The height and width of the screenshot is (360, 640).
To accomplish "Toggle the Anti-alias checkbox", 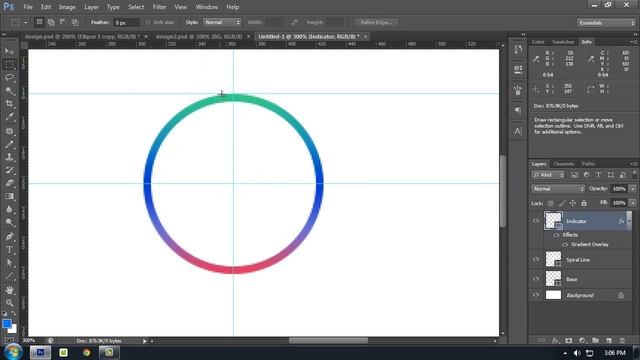I will pyautogui.click(x=148, y=22).
